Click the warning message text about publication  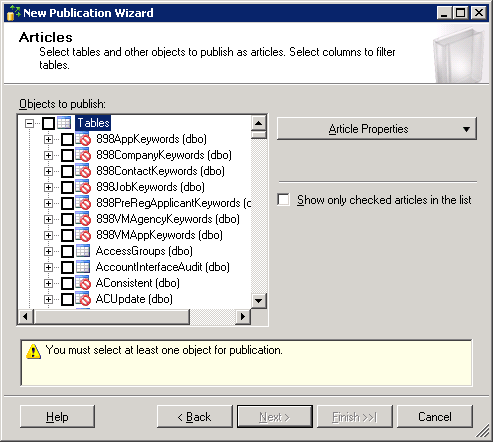point(164,350)
